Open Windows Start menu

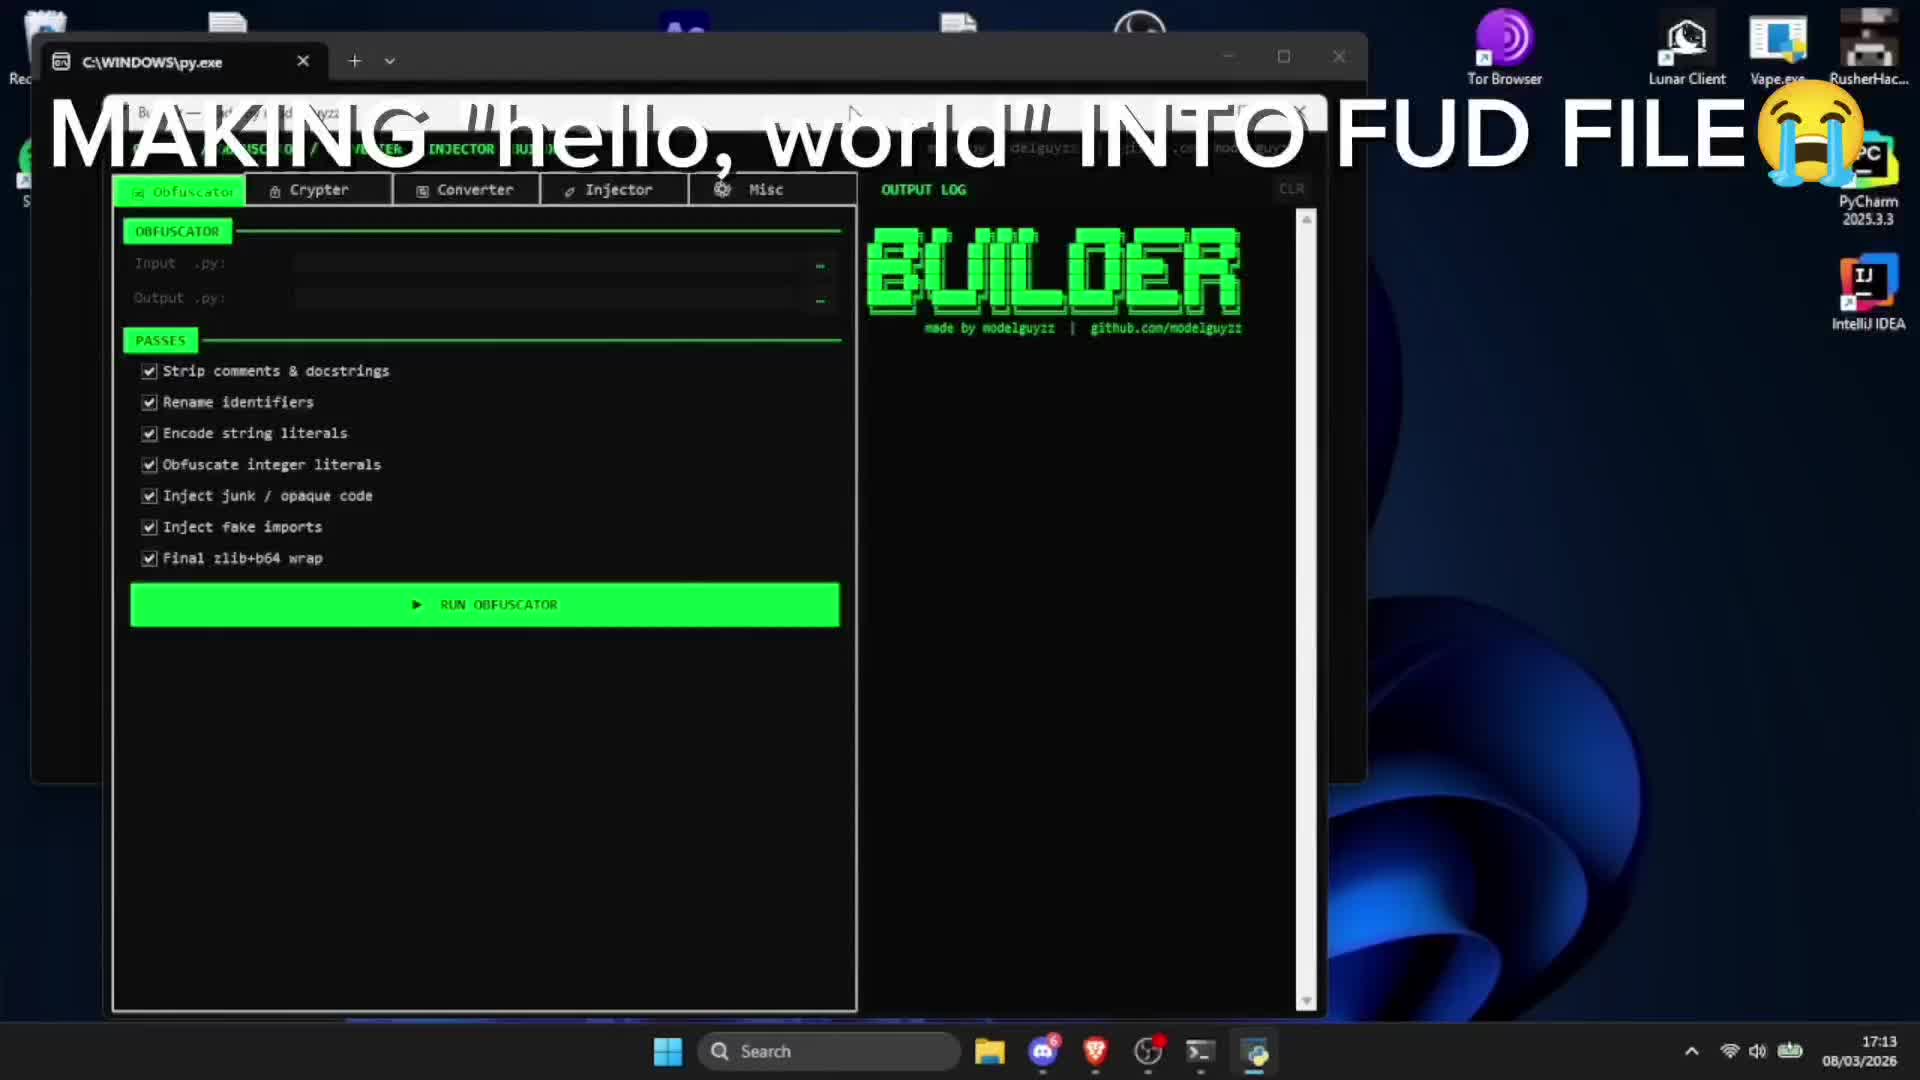667,1051
